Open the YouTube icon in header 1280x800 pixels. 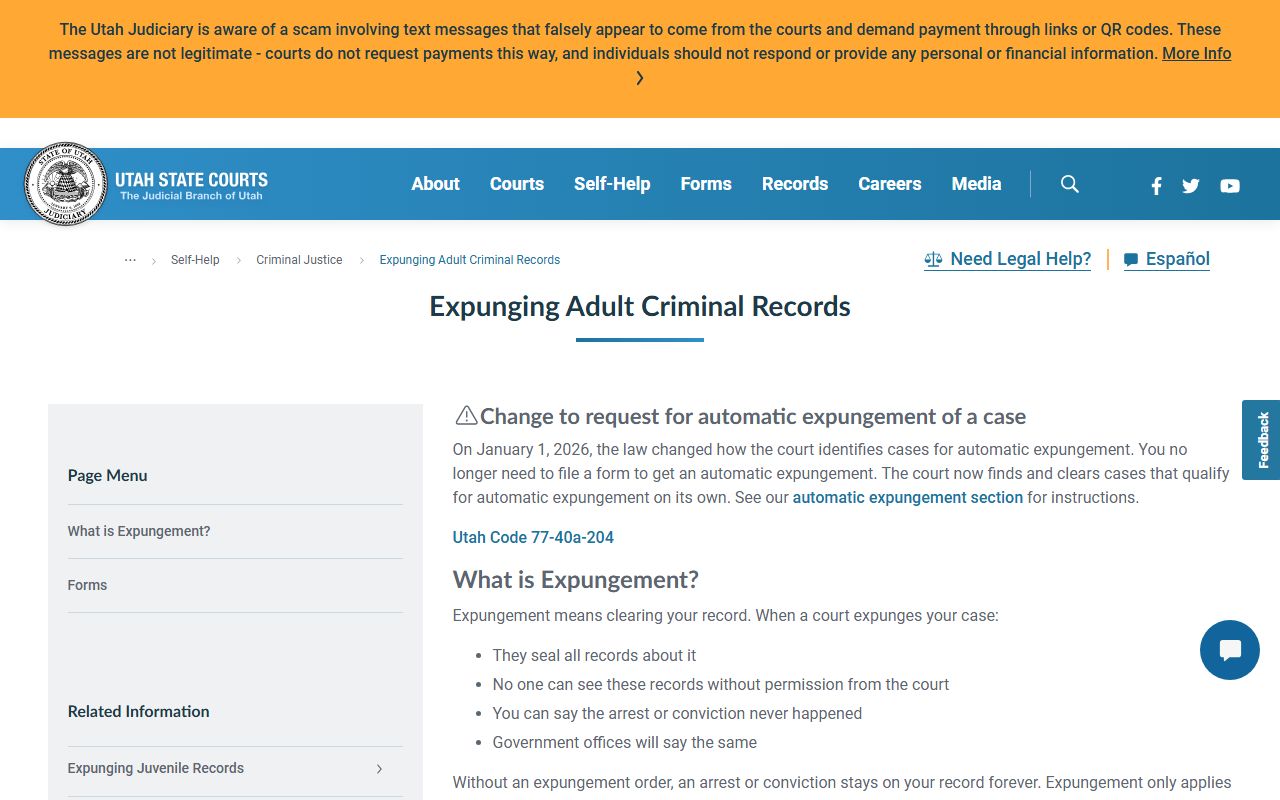click(1230, 185)
